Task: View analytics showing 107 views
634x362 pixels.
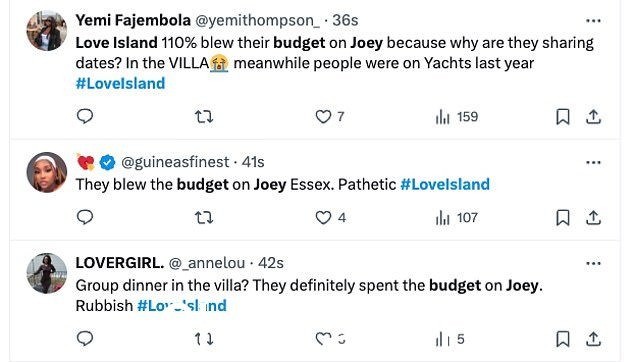Action: tap(457, 218)
